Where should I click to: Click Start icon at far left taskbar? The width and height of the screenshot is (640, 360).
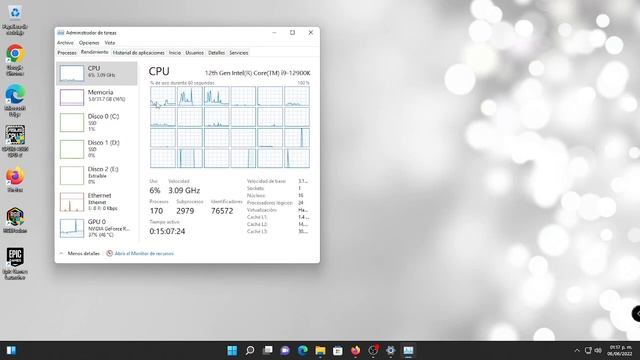11,351
